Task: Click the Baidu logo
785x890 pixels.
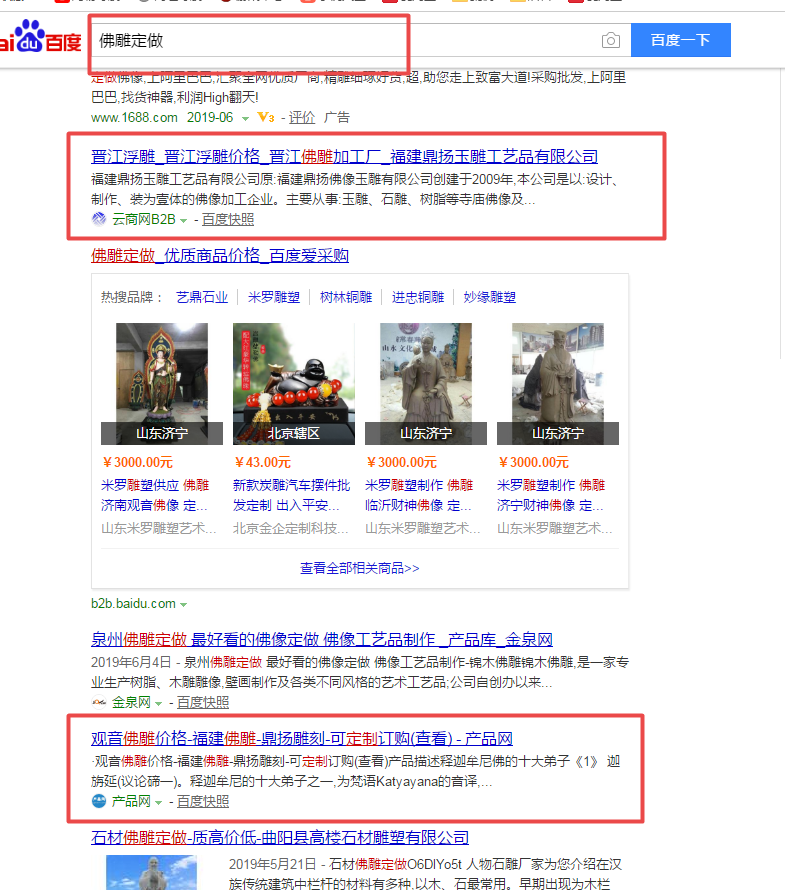Action: (41, 37)
